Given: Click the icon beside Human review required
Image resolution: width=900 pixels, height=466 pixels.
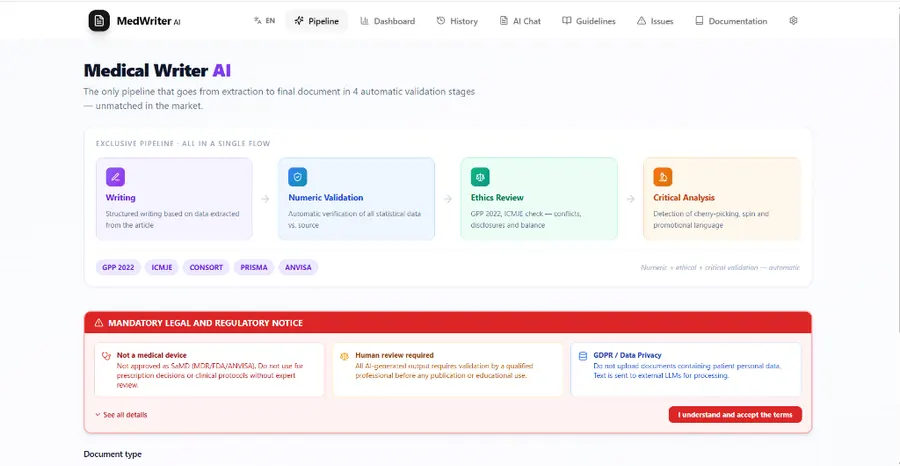Looking at the screenshot, I should 344,356.
